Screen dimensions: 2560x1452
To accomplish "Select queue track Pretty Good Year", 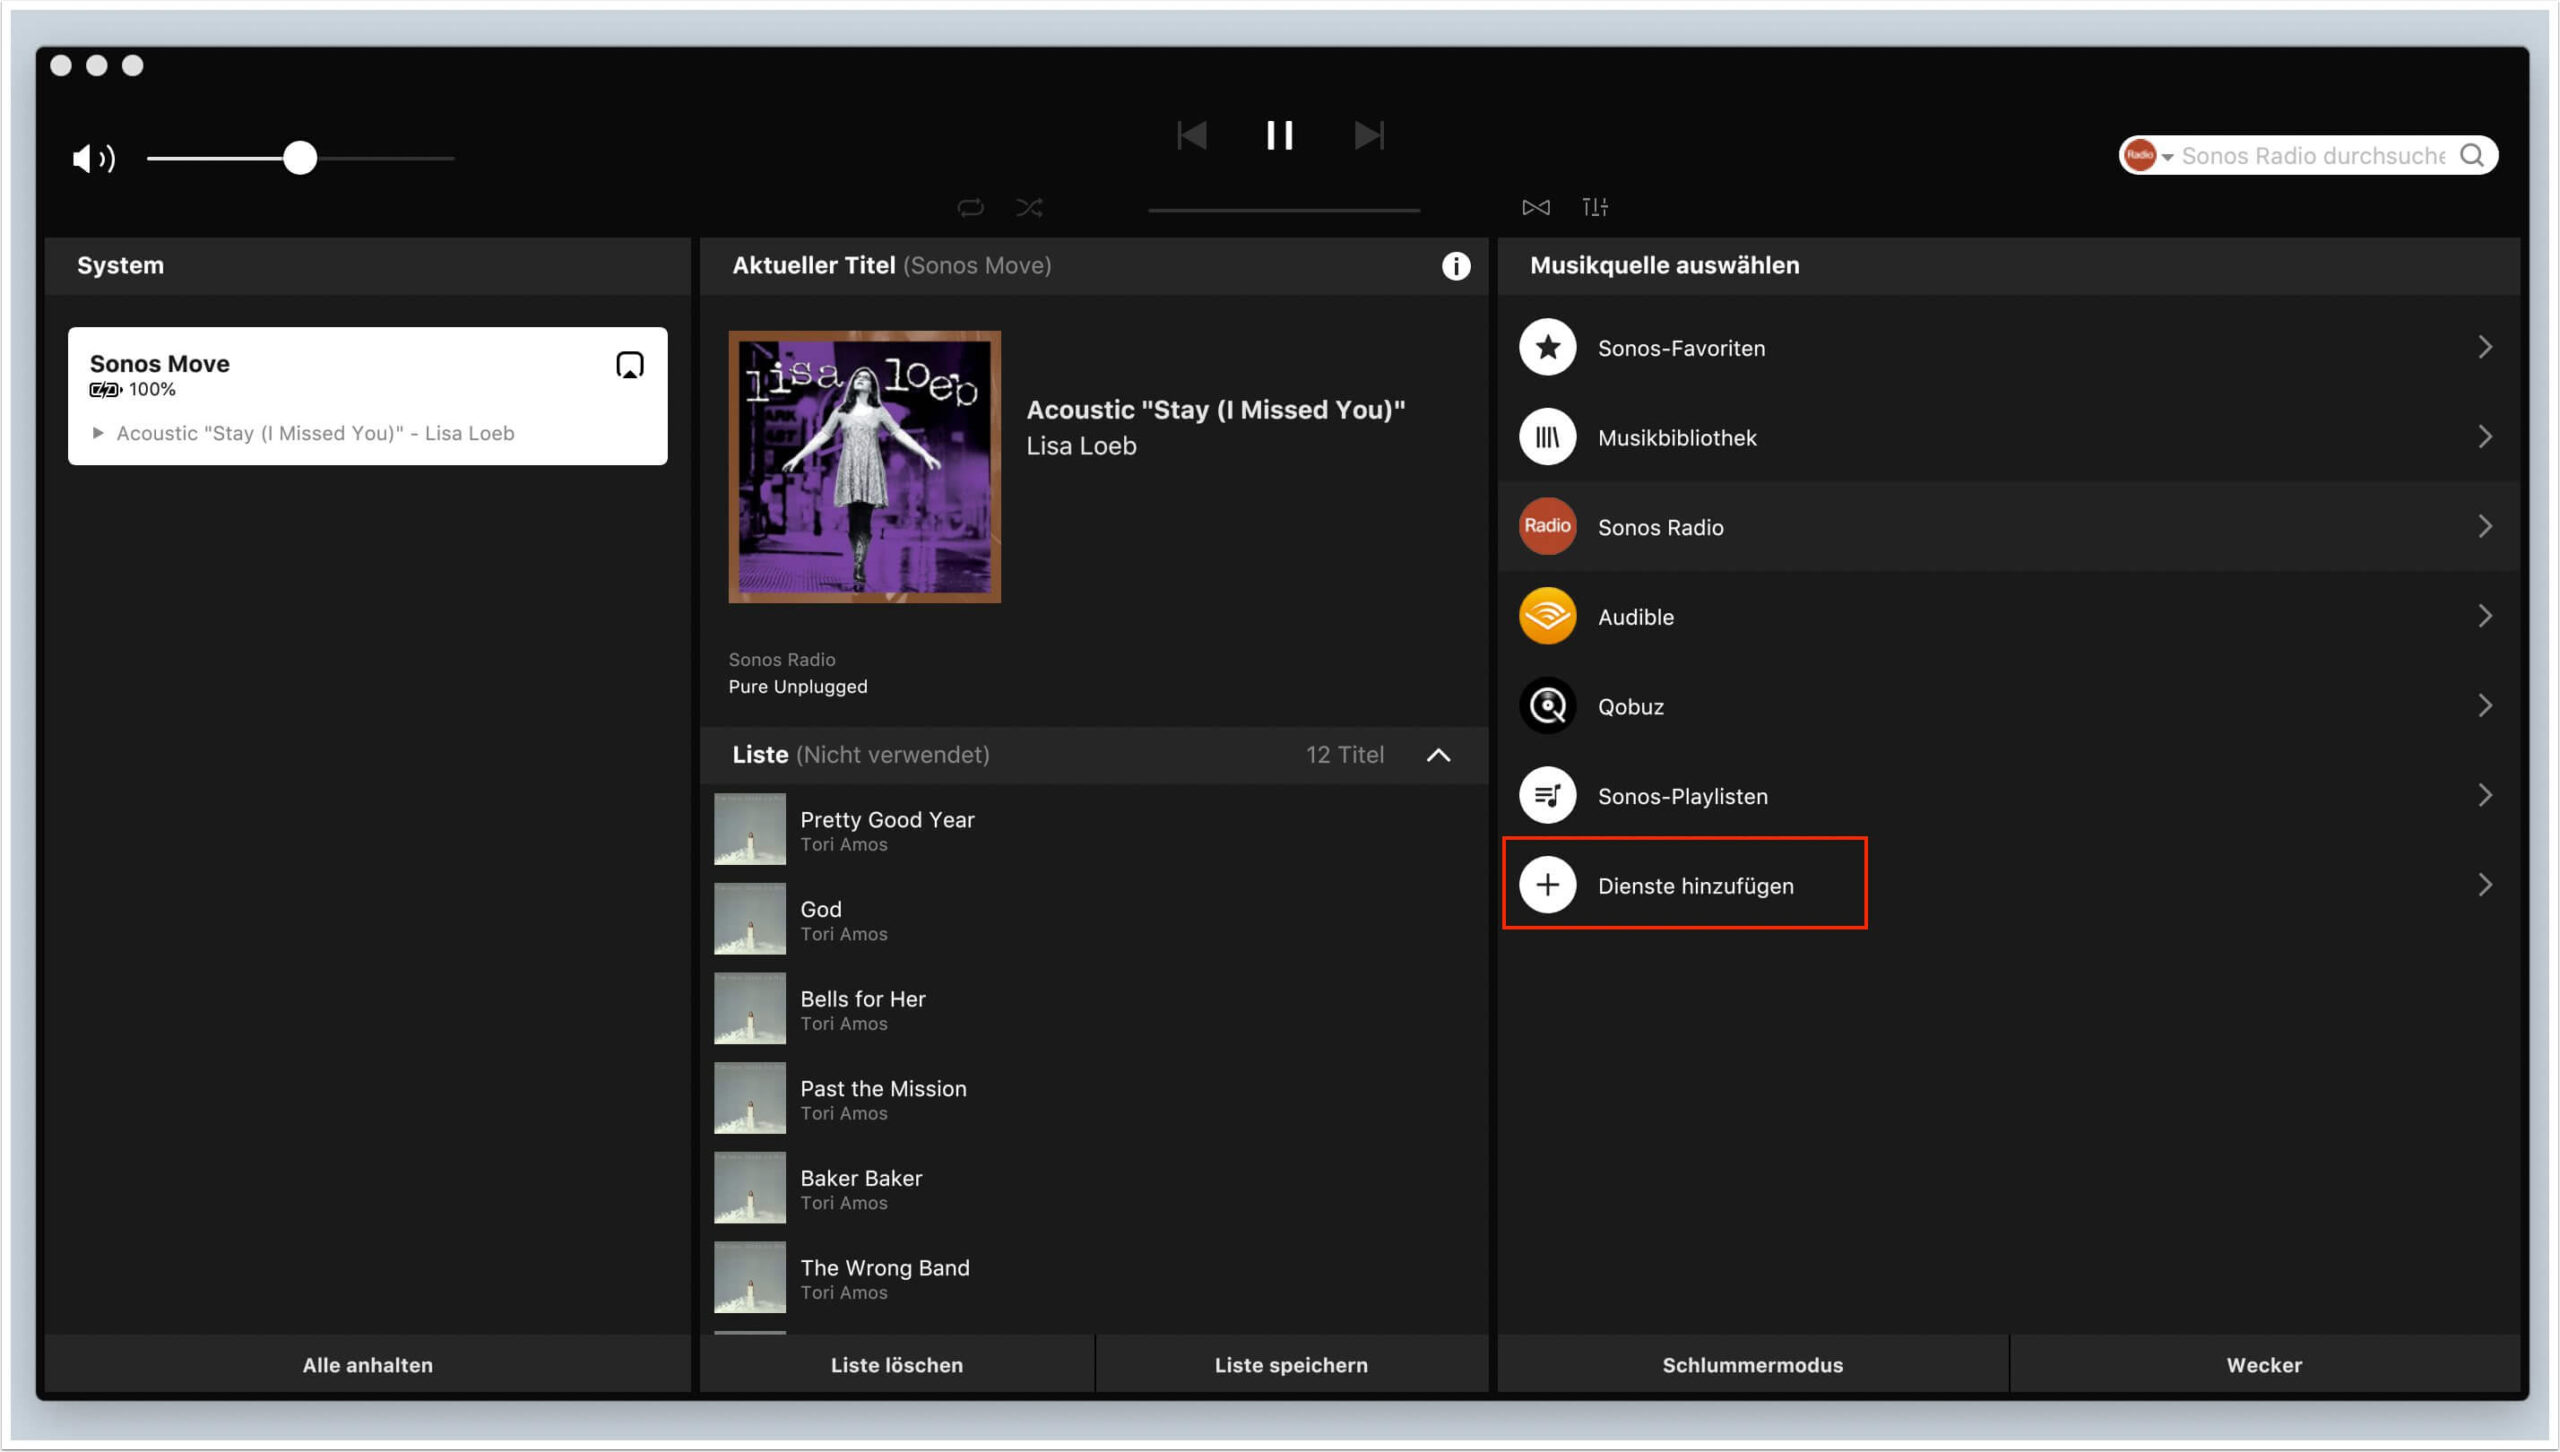I will (x=1094, y=830).
